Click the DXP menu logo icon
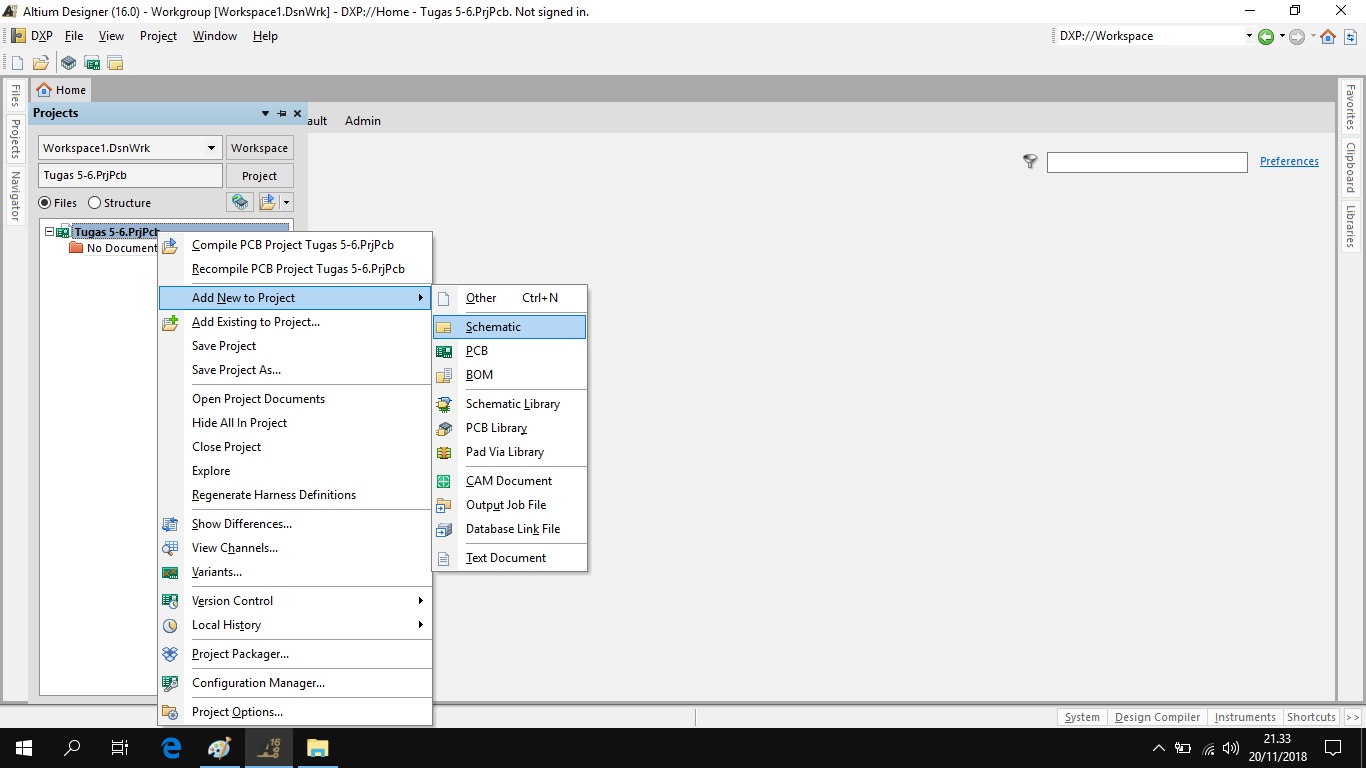The height and width of the screenshot is (768, 1366). tap(18, 36)
